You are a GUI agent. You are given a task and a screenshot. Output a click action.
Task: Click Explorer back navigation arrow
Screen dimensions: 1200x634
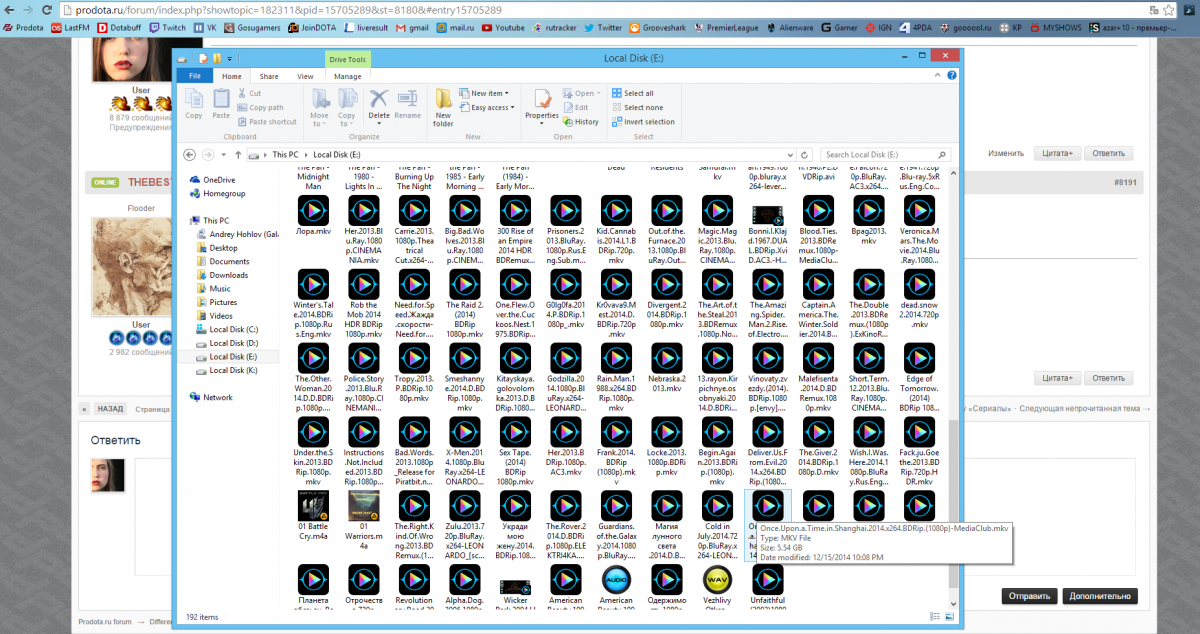(x=189, y=154)
